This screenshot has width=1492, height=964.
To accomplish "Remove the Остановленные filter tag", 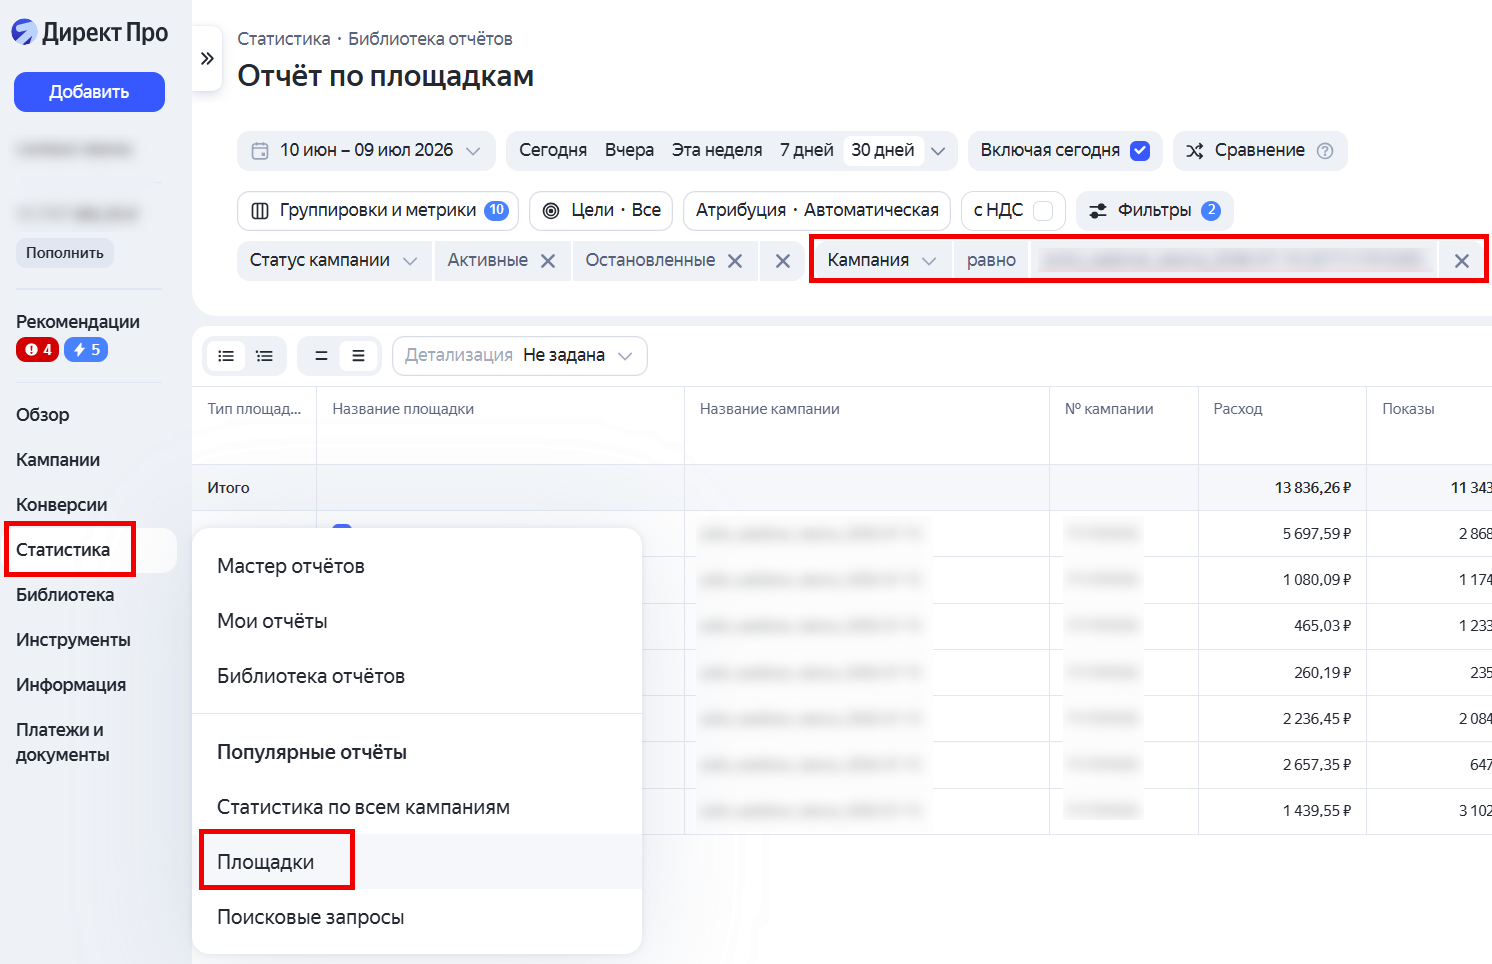I will [735, 261].
